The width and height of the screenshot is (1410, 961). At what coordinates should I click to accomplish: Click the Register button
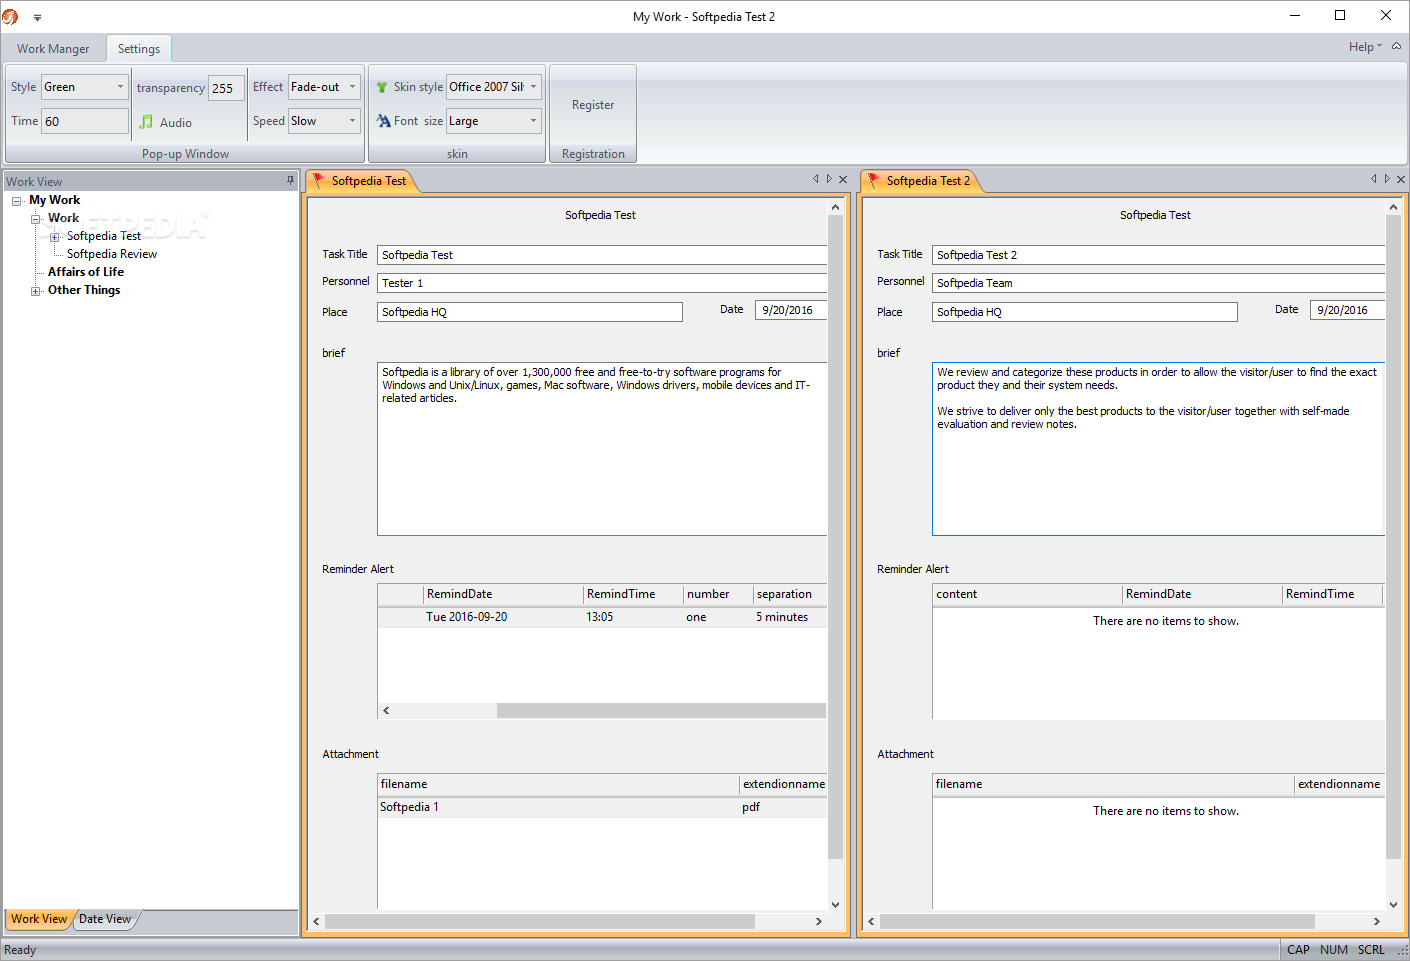[593, 105]
